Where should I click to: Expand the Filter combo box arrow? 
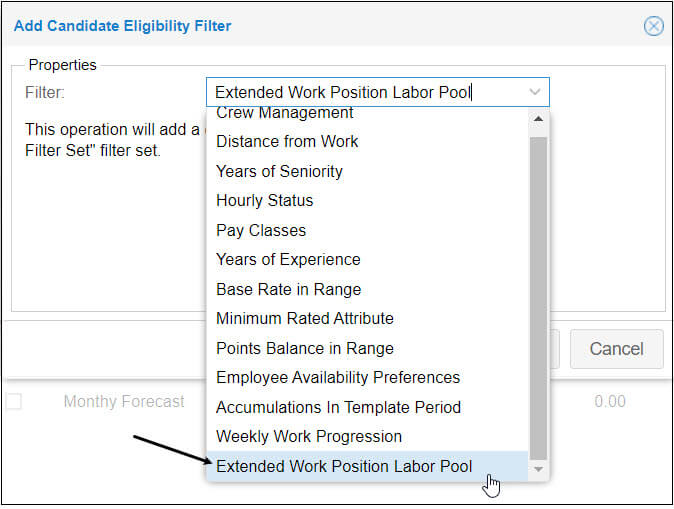[535, 93]
